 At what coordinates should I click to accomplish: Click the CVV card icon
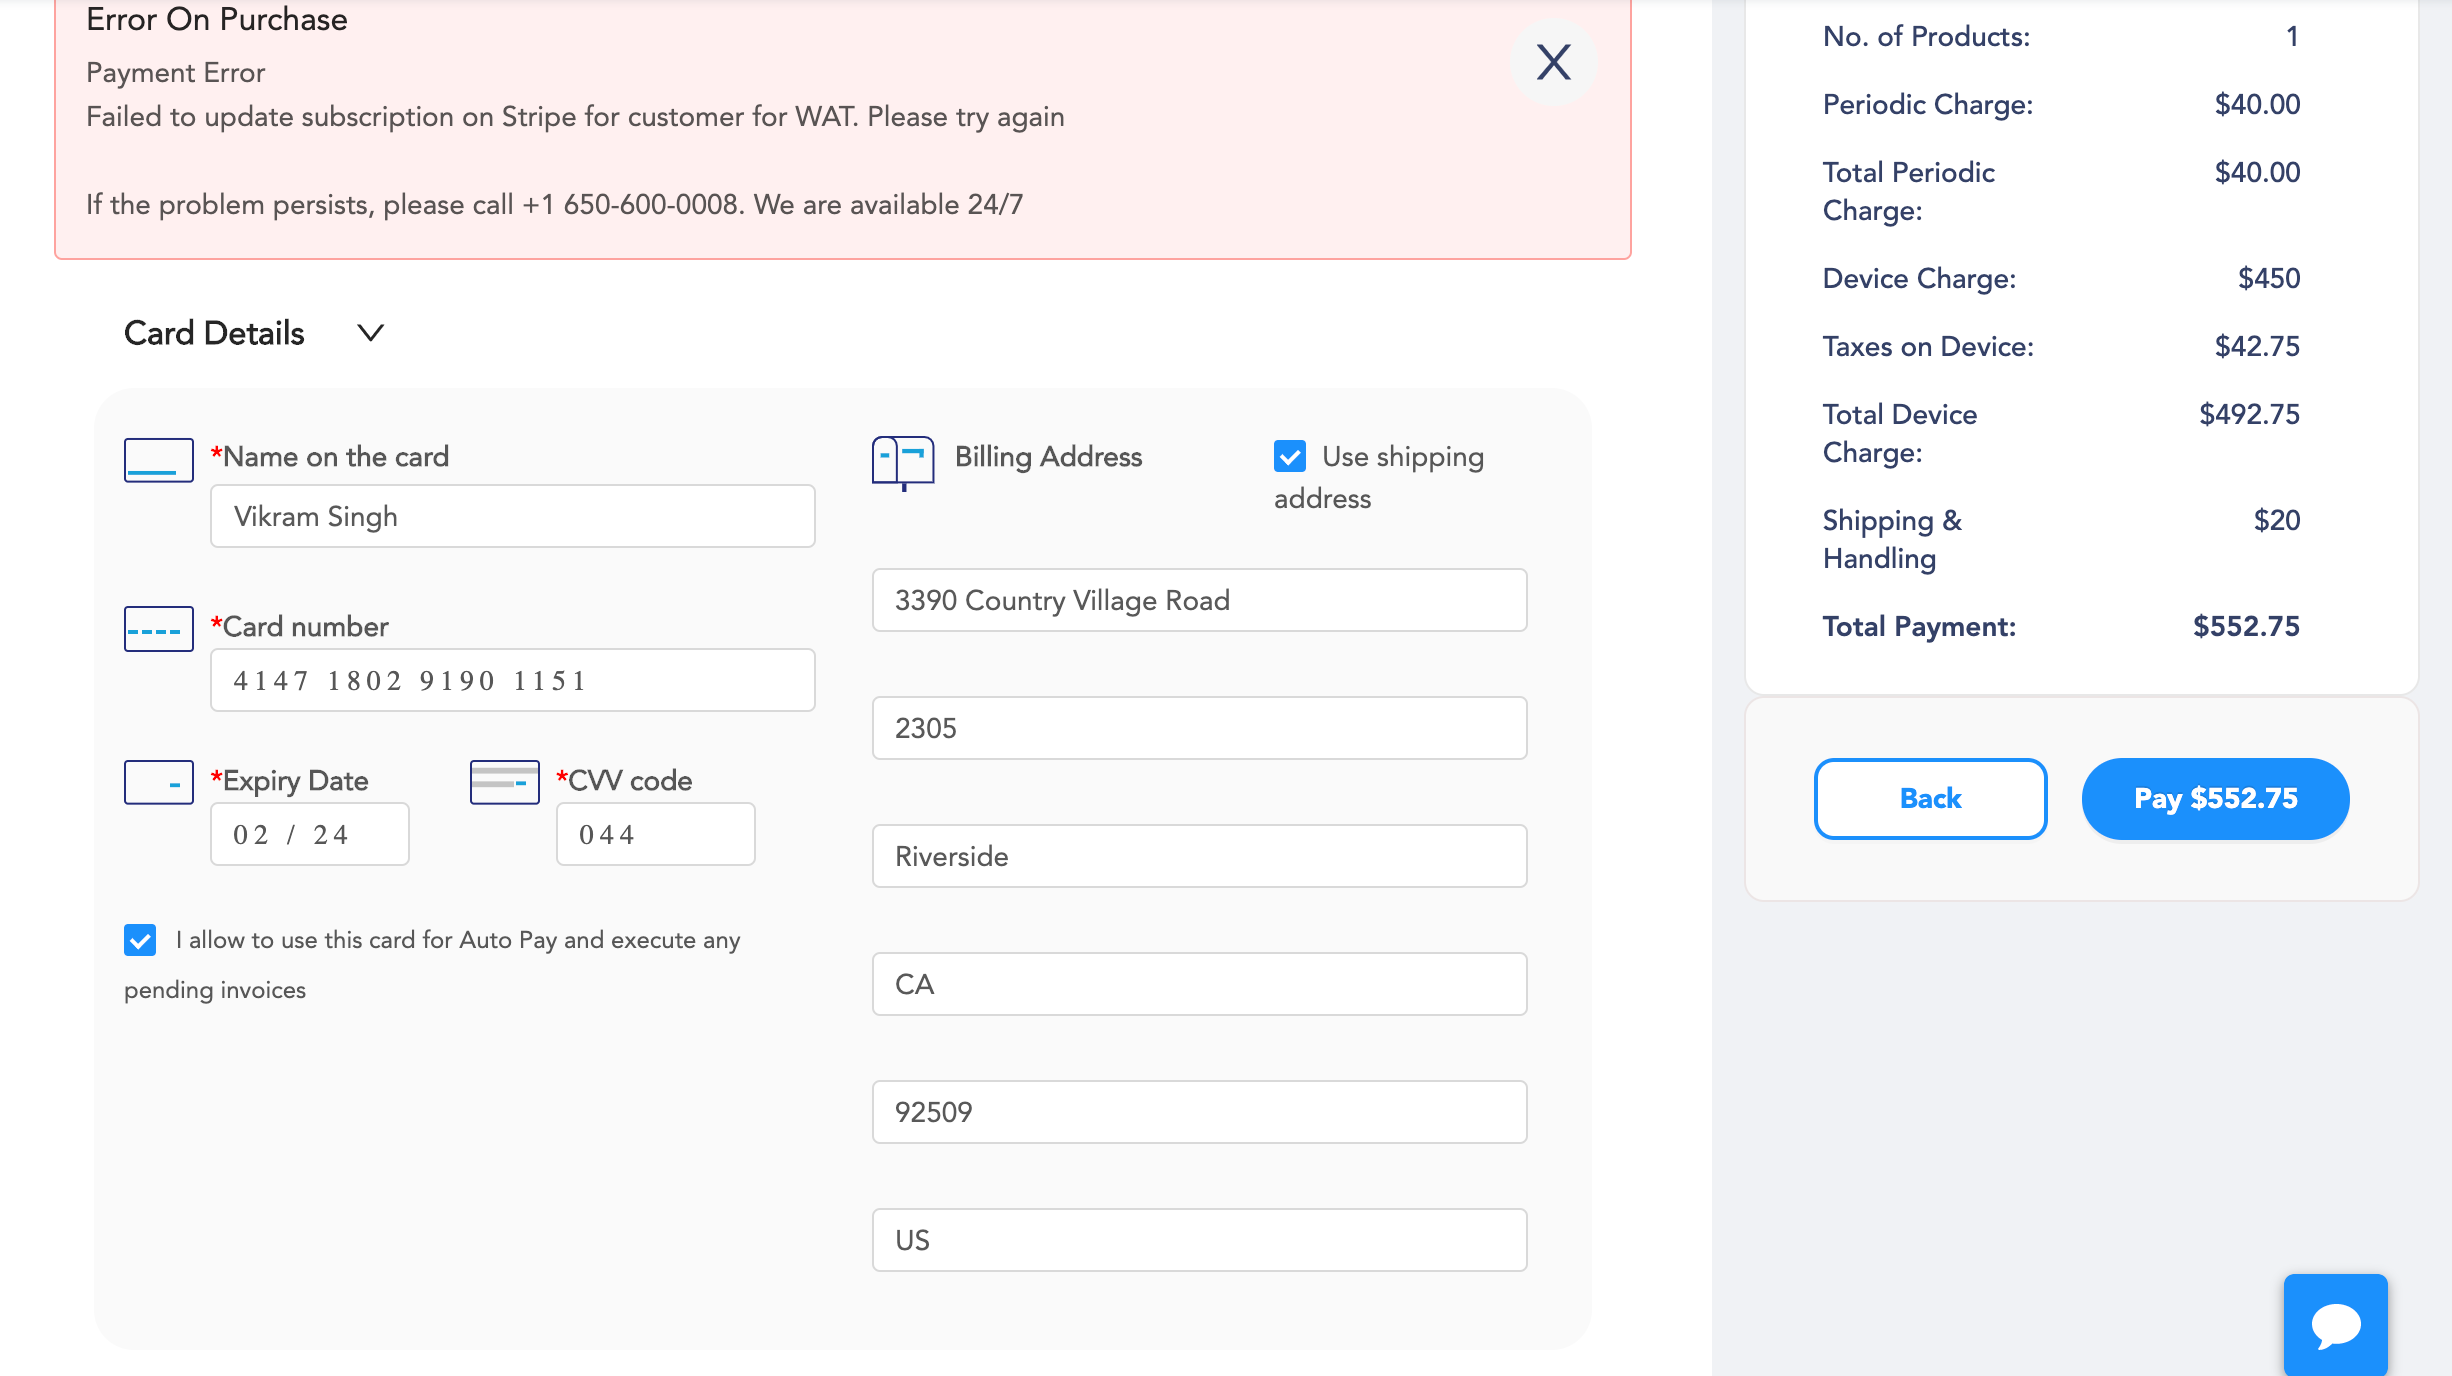point(504,782)
